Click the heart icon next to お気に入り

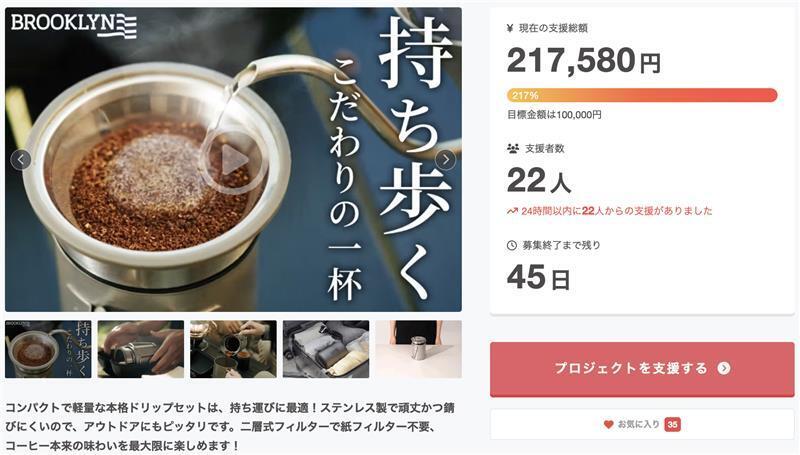click(608, 424)
